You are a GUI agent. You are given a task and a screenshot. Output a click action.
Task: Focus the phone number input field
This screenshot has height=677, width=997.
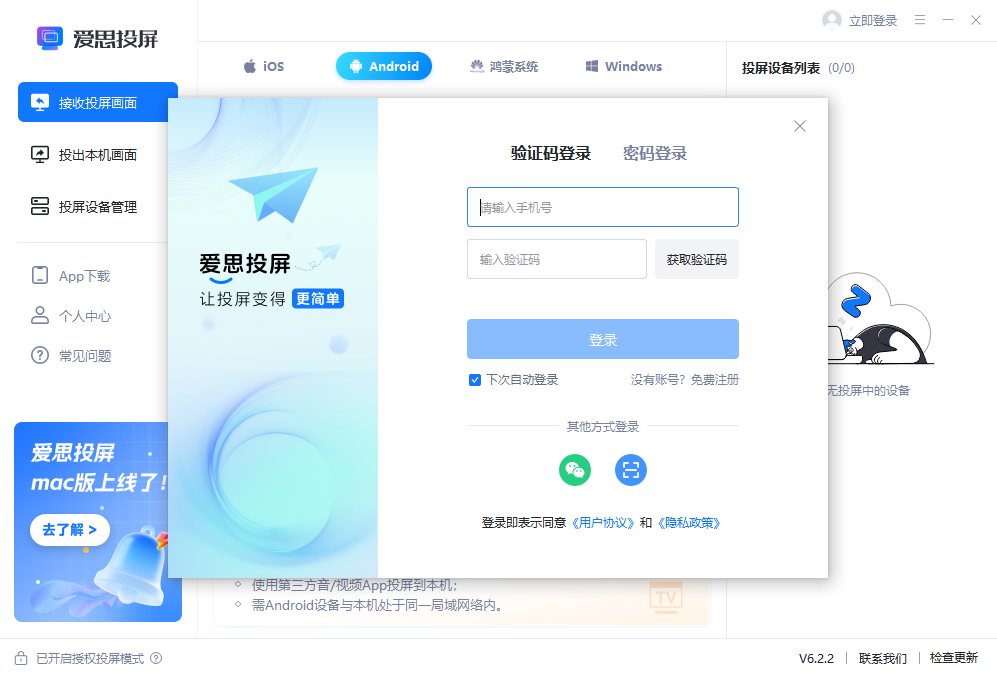click(603, 207)
